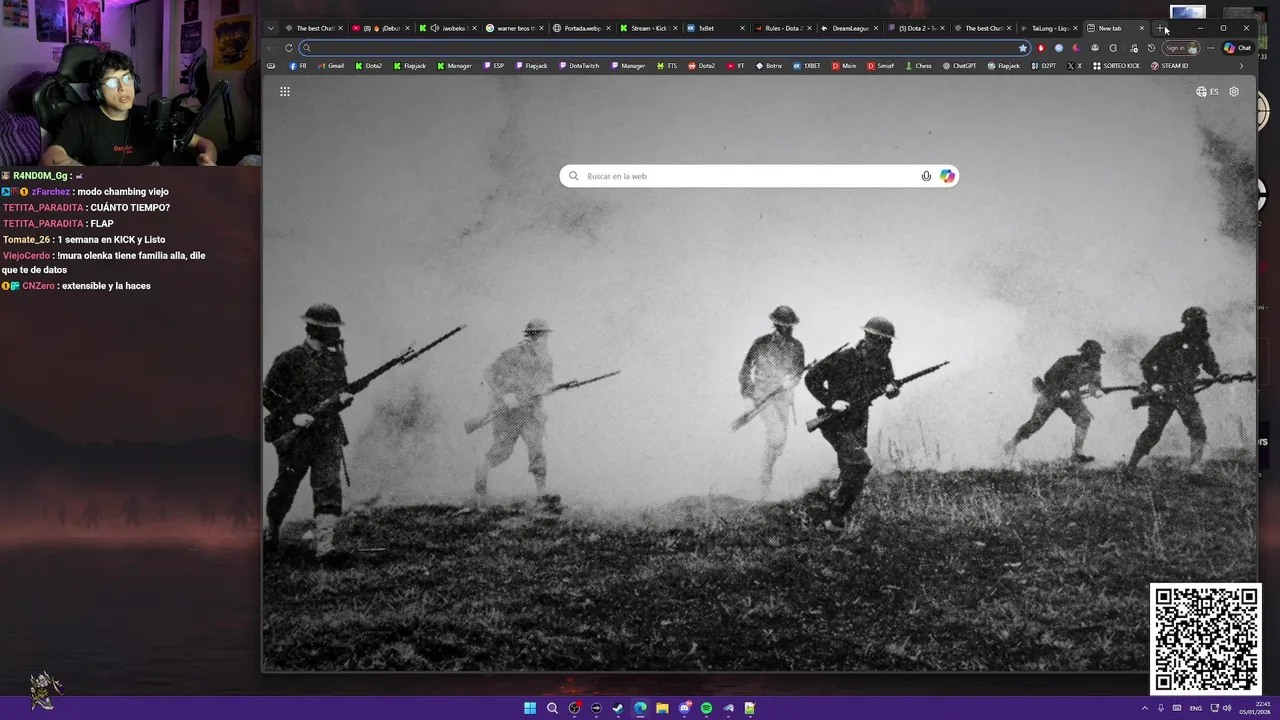Open the browser history clock icon

tap(1151, 48)
